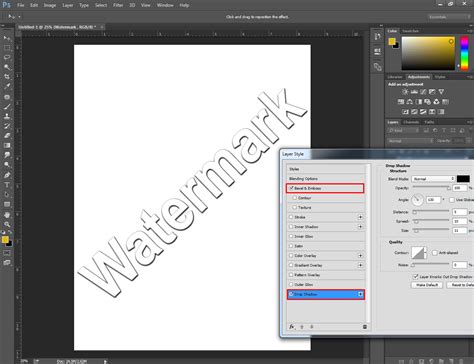This screenshot has height=364, width=474.
Task: Add a Levels adjustment
Action: (x=414, y=92)
